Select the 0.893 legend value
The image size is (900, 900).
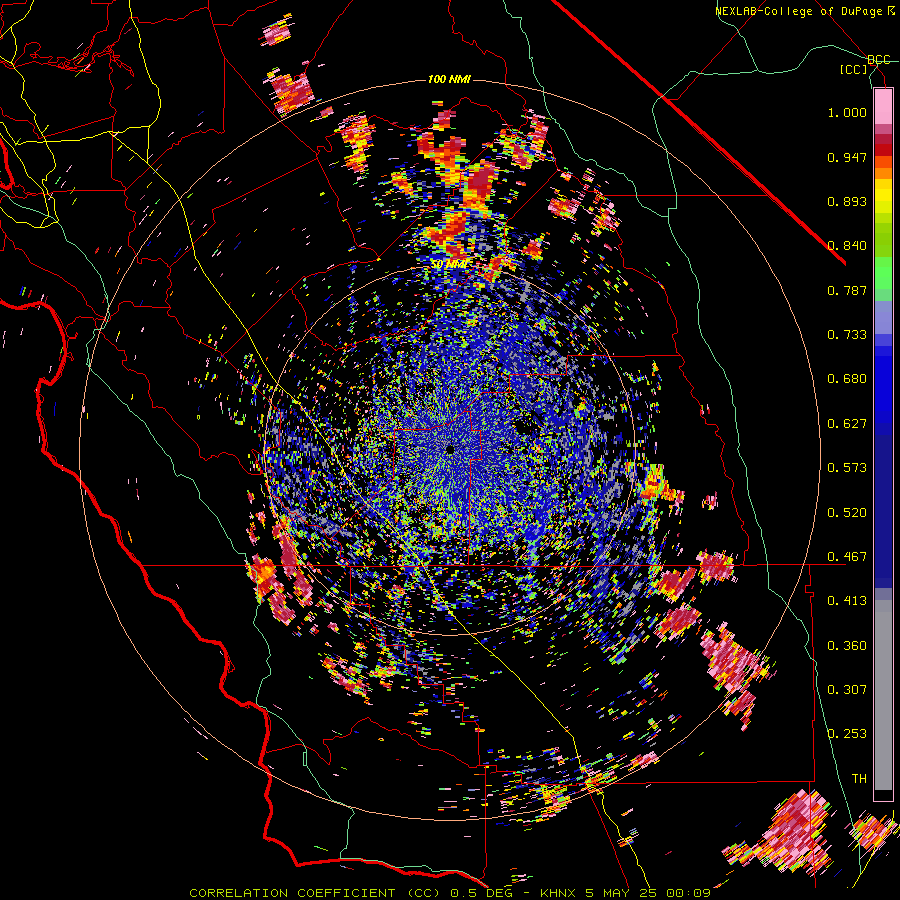coord(847,201)
